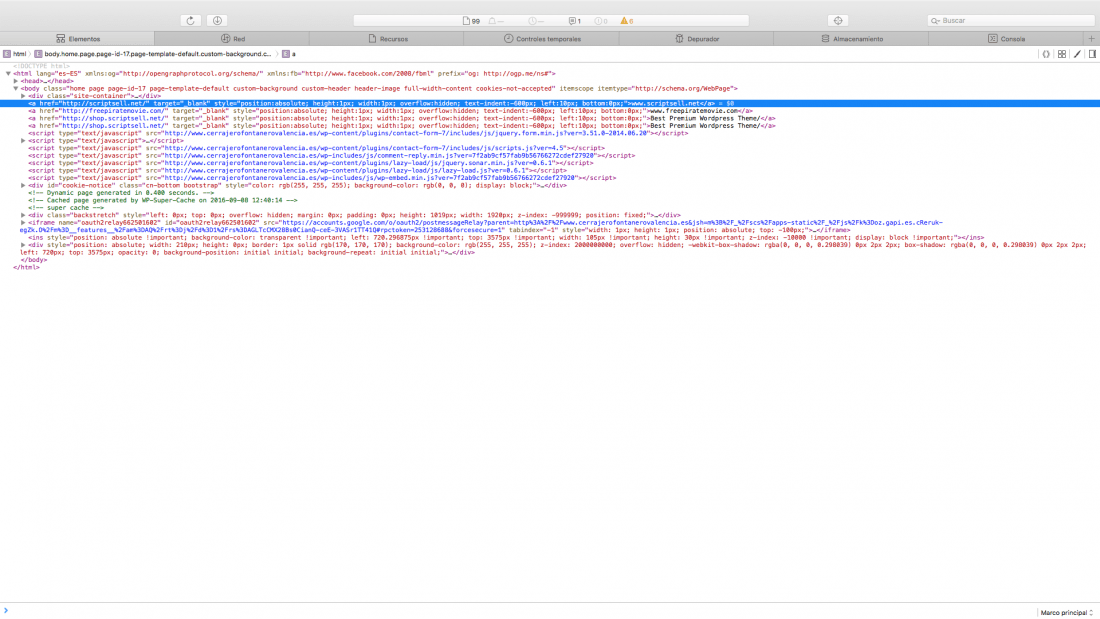Click the console prompt at the bottom
Viewport: 1100px width, 619px height.
550,611
